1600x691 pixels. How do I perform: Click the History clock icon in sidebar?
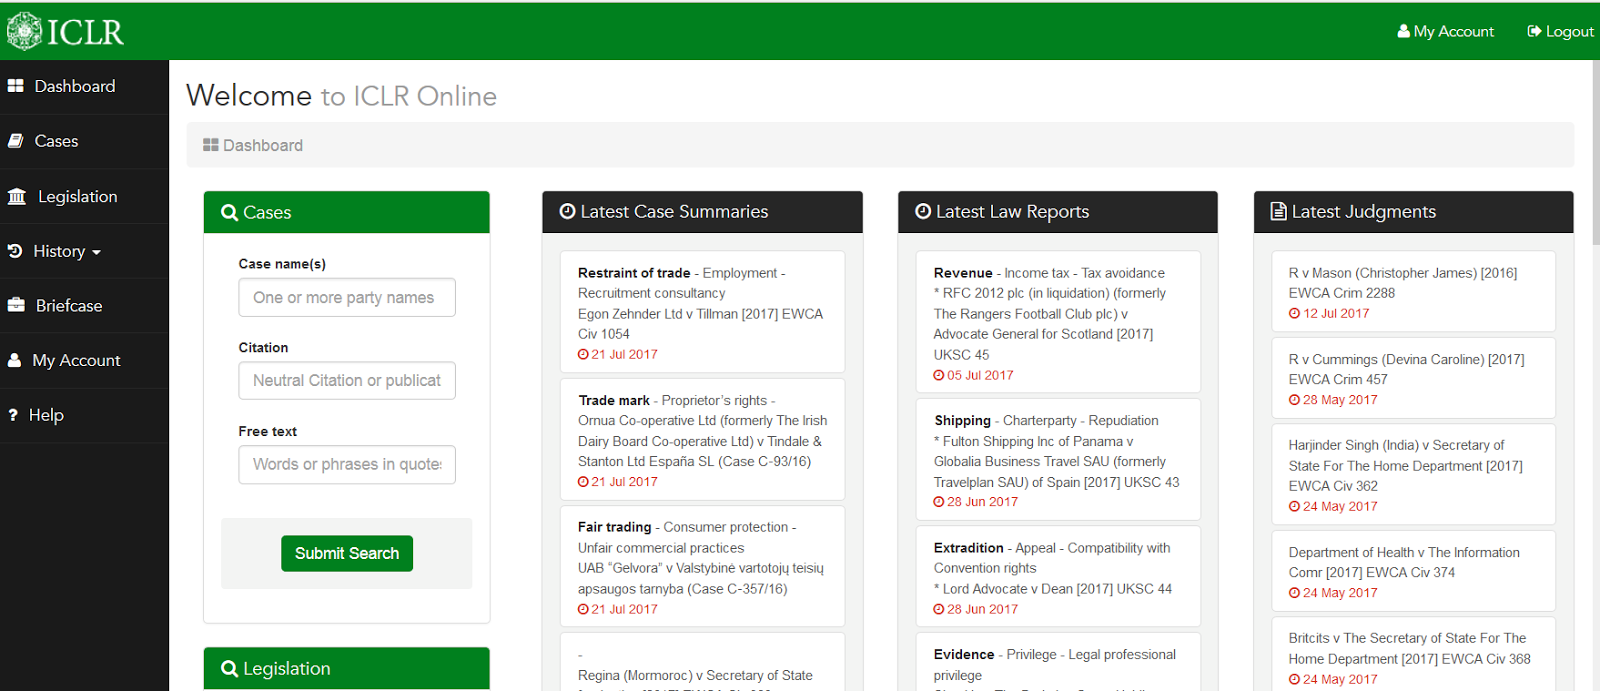pos(15,251)
